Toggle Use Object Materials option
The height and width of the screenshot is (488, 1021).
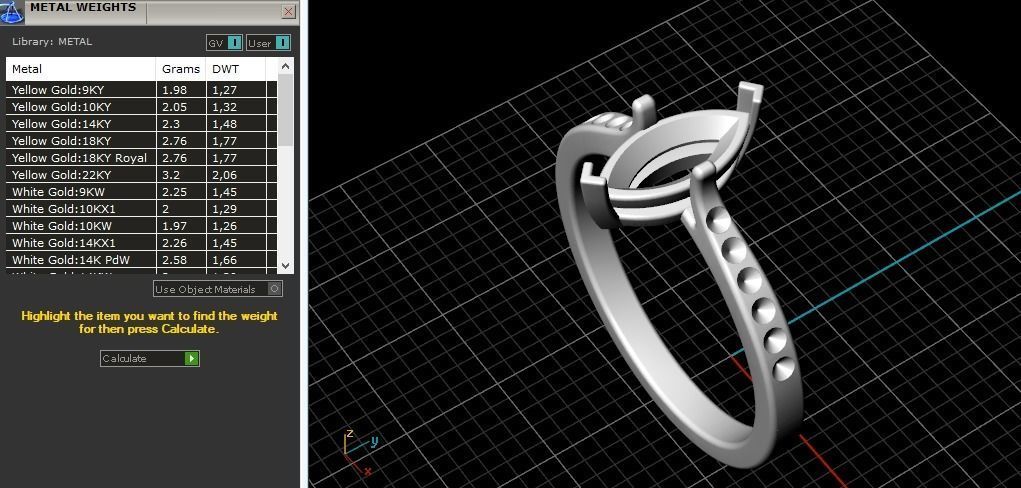217,289
